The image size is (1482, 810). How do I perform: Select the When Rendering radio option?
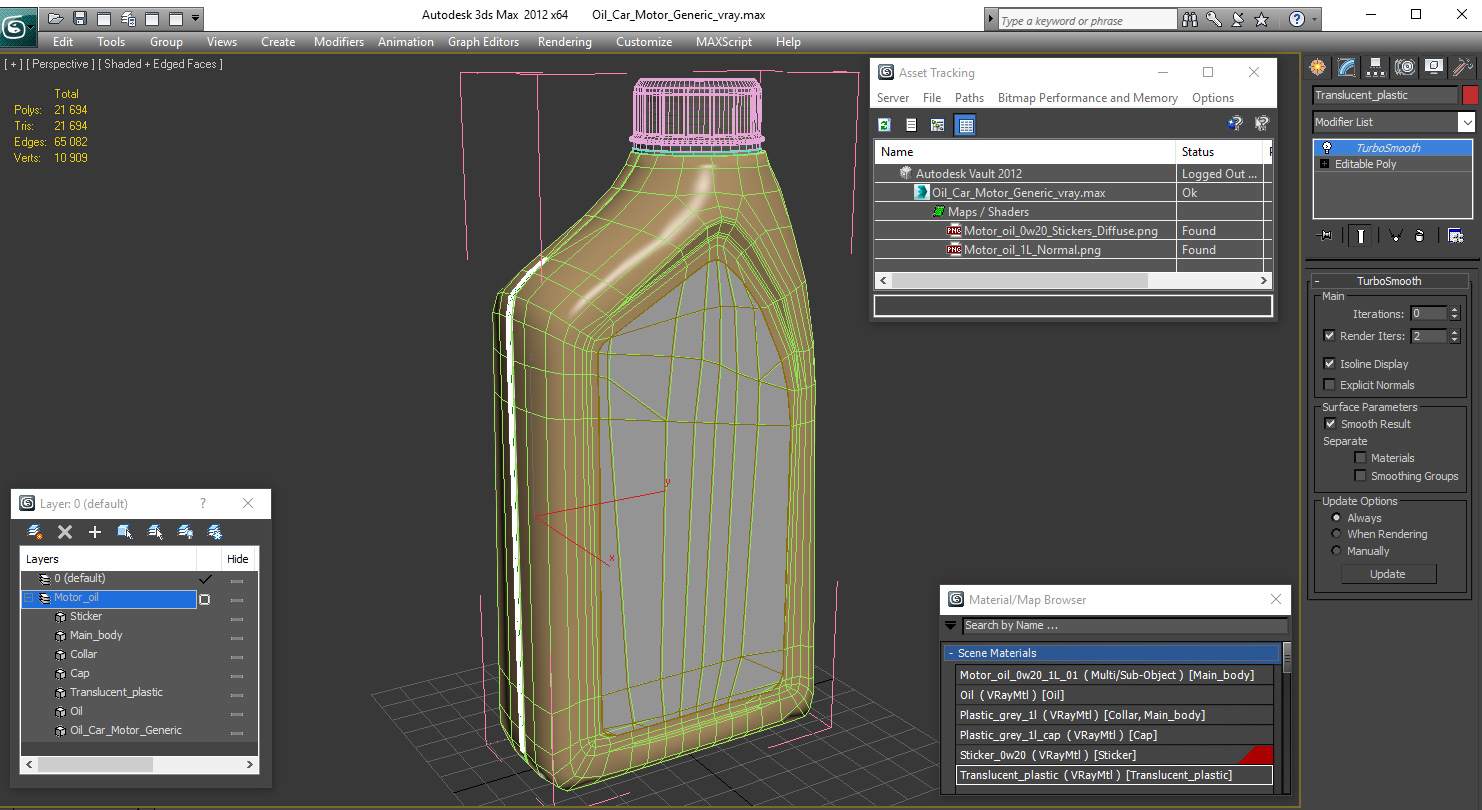pyautogui.click(x=1336, y=534)
